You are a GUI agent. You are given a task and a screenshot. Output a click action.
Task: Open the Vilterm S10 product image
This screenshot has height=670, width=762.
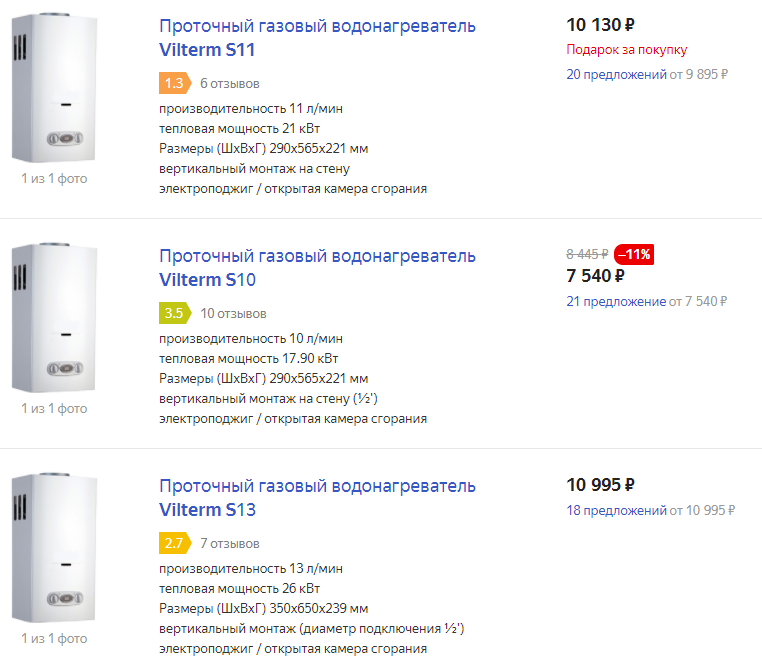click(x=54, y=318)
